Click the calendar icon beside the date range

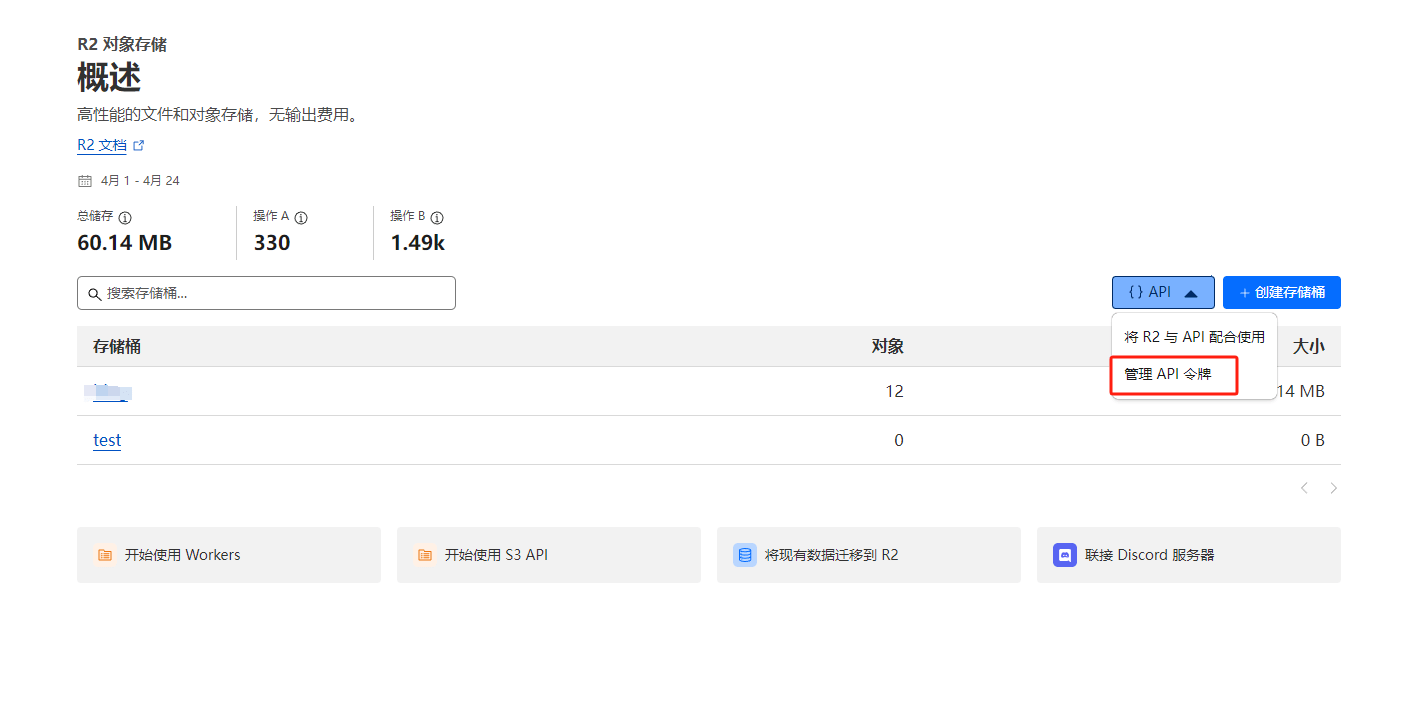85,181
